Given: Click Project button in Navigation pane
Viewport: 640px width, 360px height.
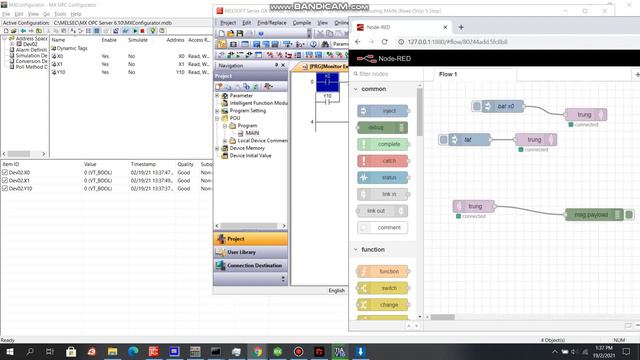Looking at the screenshot, I should click(250, 239).
